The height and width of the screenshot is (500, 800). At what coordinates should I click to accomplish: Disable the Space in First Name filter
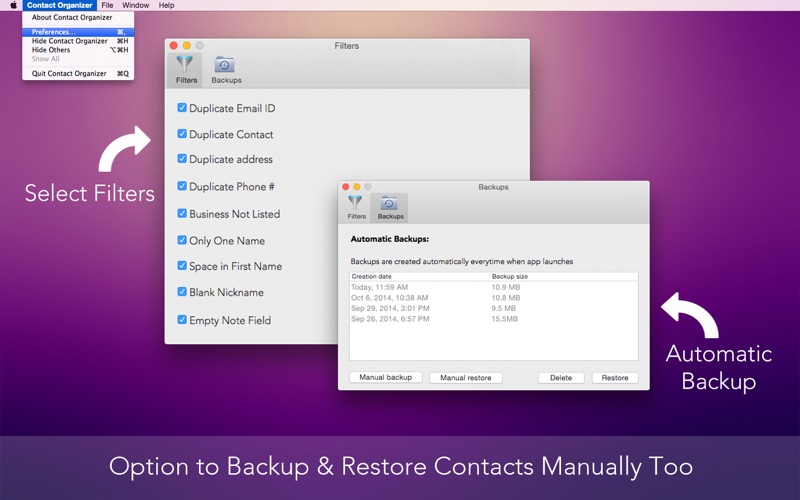(x=182, y=266)
